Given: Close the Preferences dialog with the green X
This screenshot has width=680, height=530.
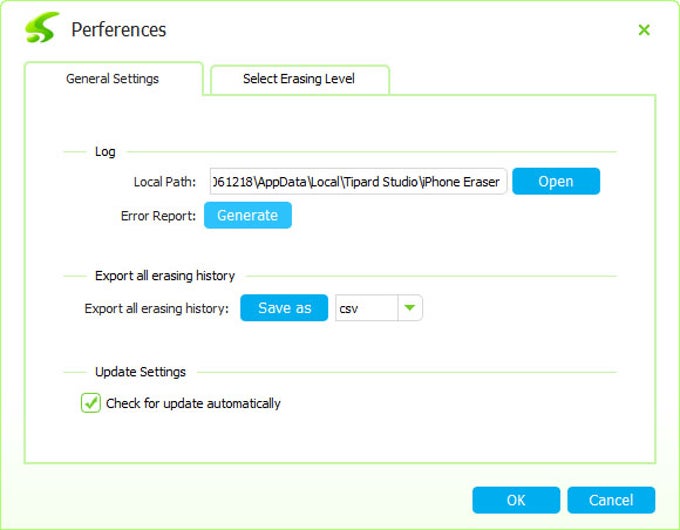Looking at the screenshot, I should [x=644, y=30].
